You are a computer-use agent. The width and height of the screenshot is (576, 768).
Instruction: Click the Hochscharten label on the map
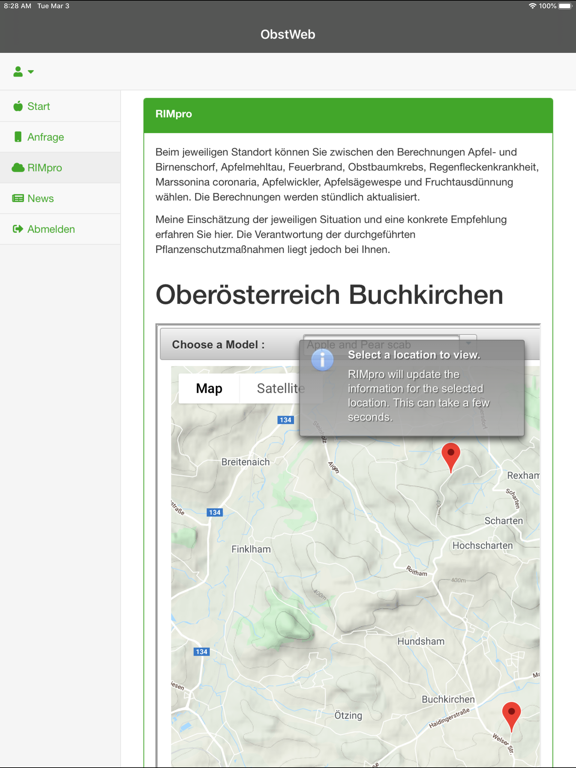(482, 545)
